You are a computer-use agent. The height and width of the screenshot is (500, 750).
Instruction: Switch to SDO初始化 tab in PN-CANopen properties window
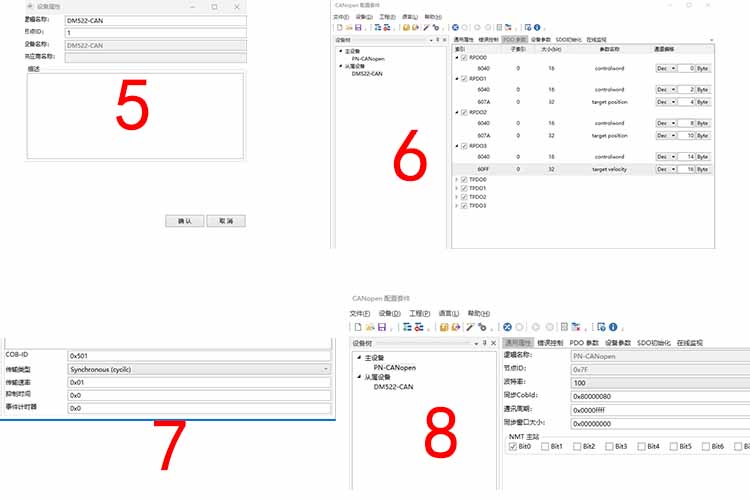point(654,343)
